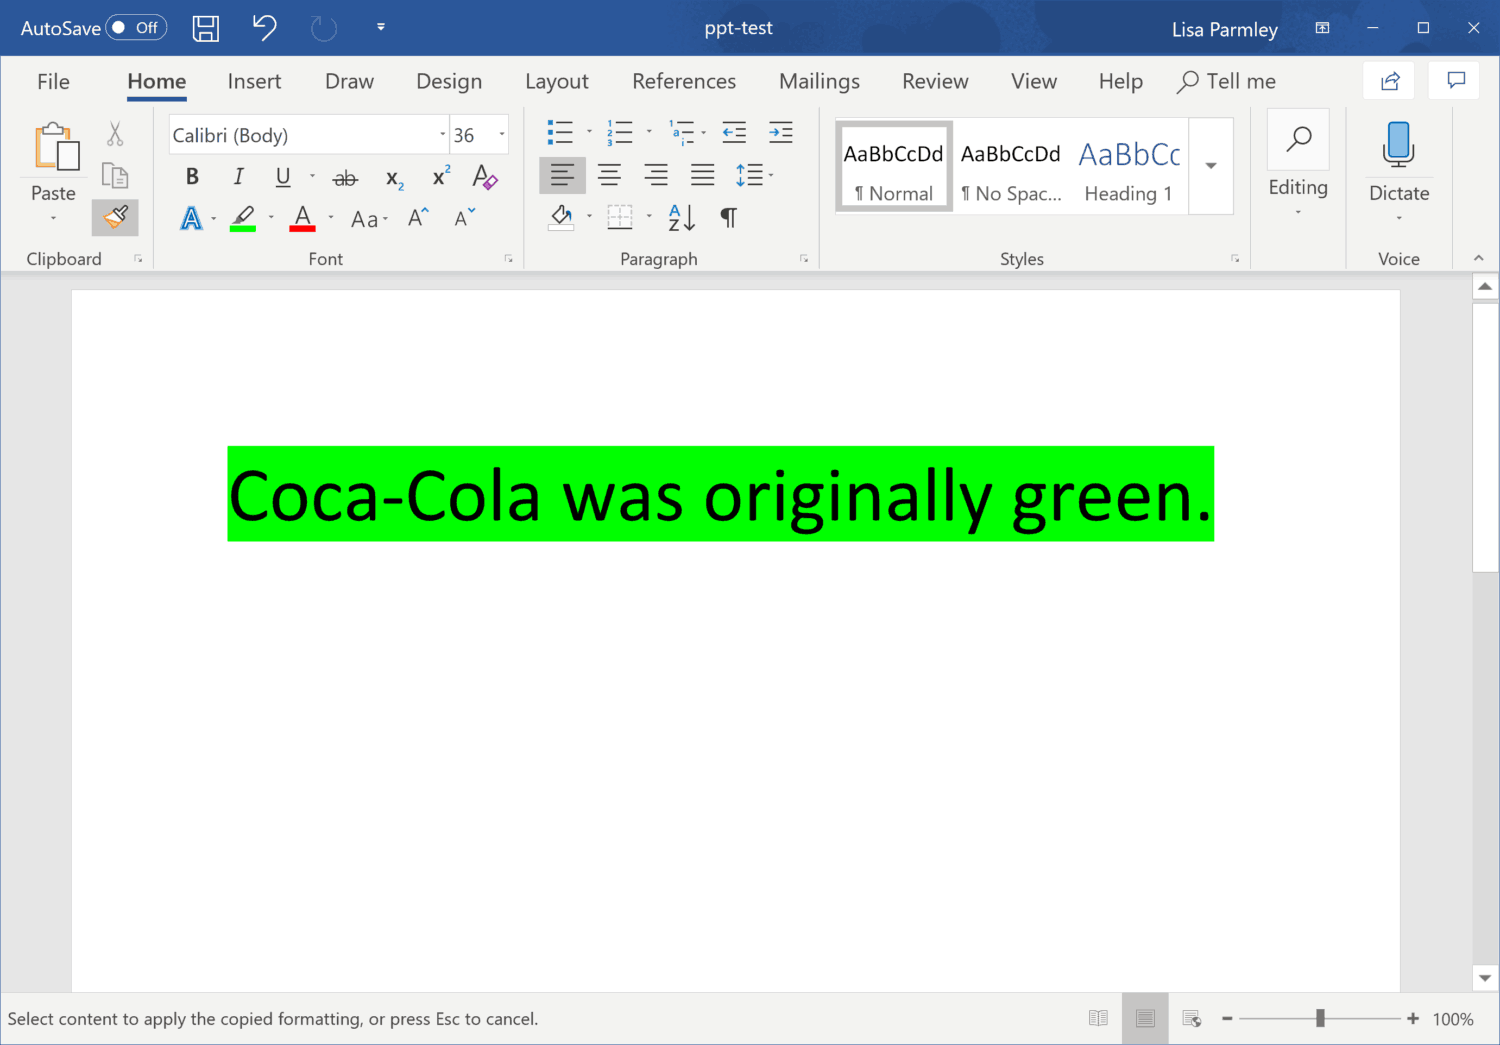The image size is (1500, 1045).
Task: Increase font size with Grow Font
Action: click(418, 218)
